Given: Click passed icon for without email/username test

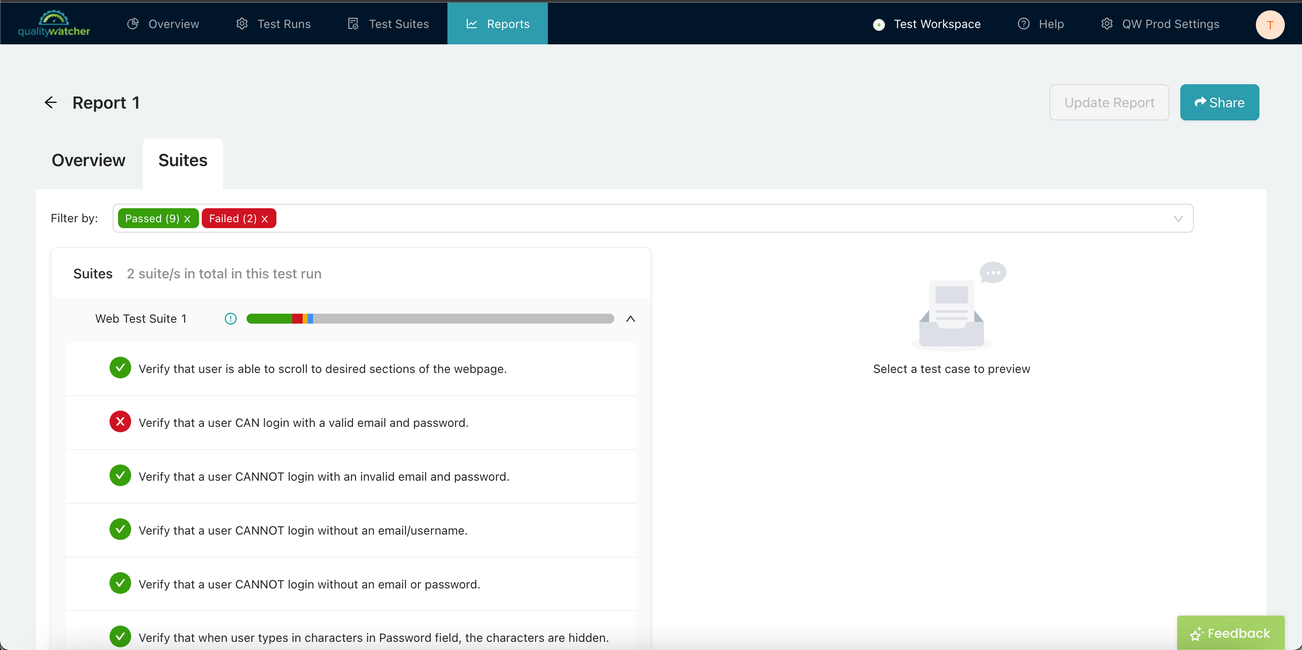Looking at the screenshot, I should 120,530.
